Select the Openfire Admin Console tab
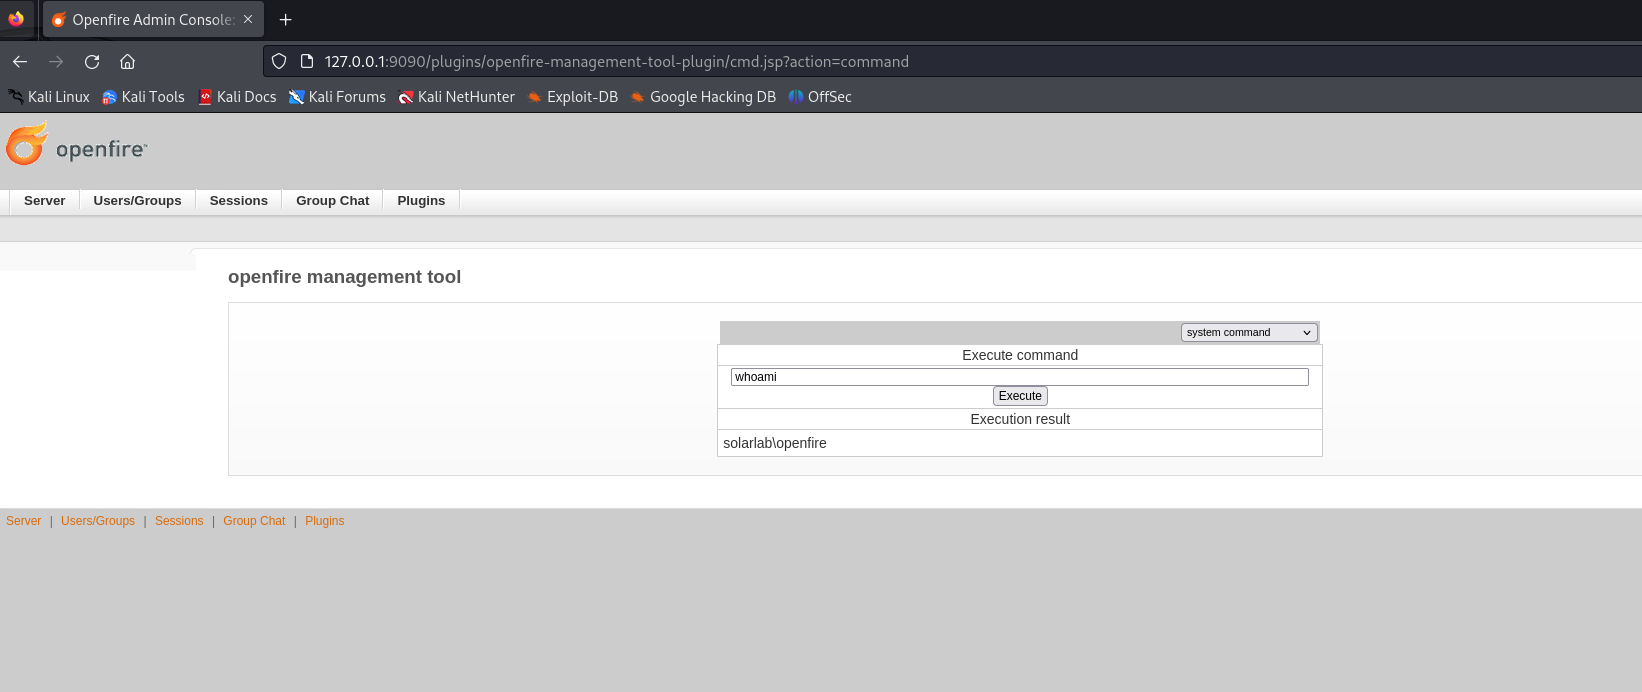1642x692 pixels. click(x=152, y=19)
